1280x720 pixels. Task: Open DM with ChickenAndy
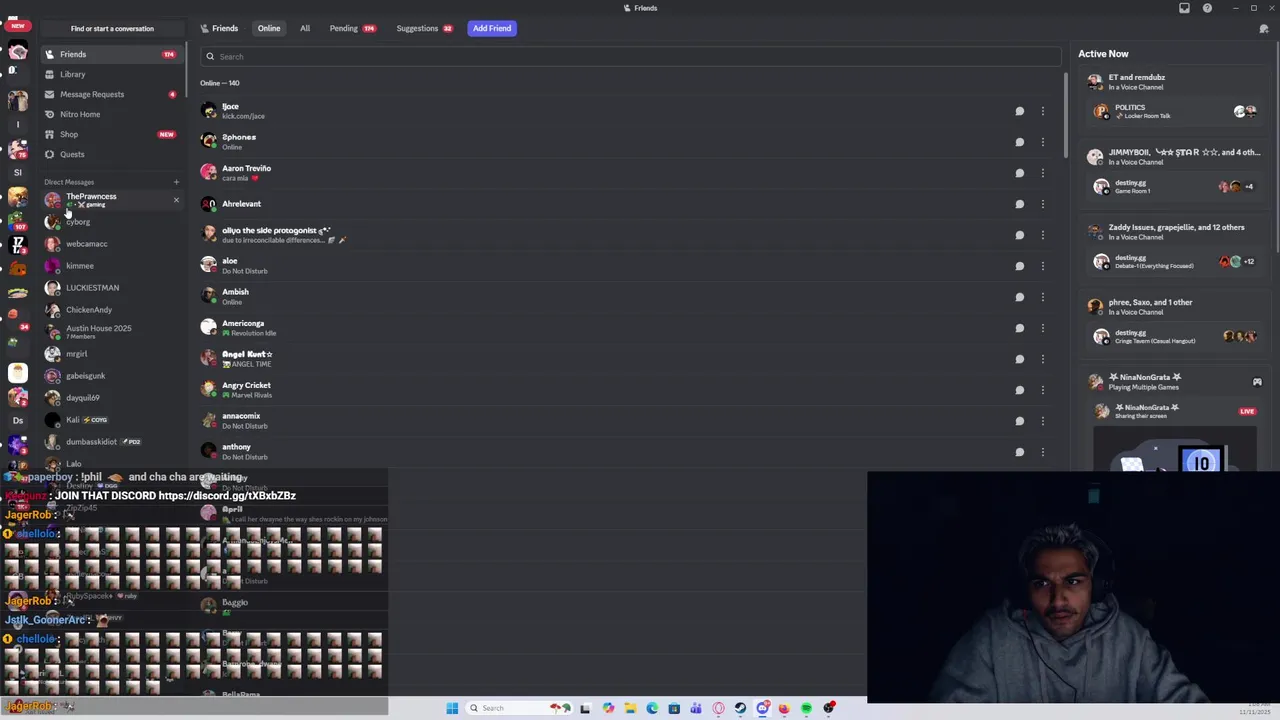click(x=110, y=310)
